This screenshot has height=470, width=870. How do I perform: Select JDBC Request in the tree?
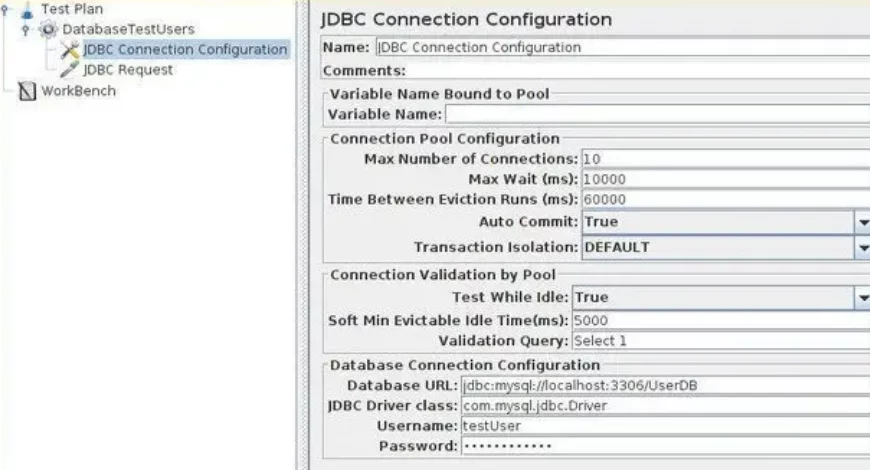click(128, 70)
